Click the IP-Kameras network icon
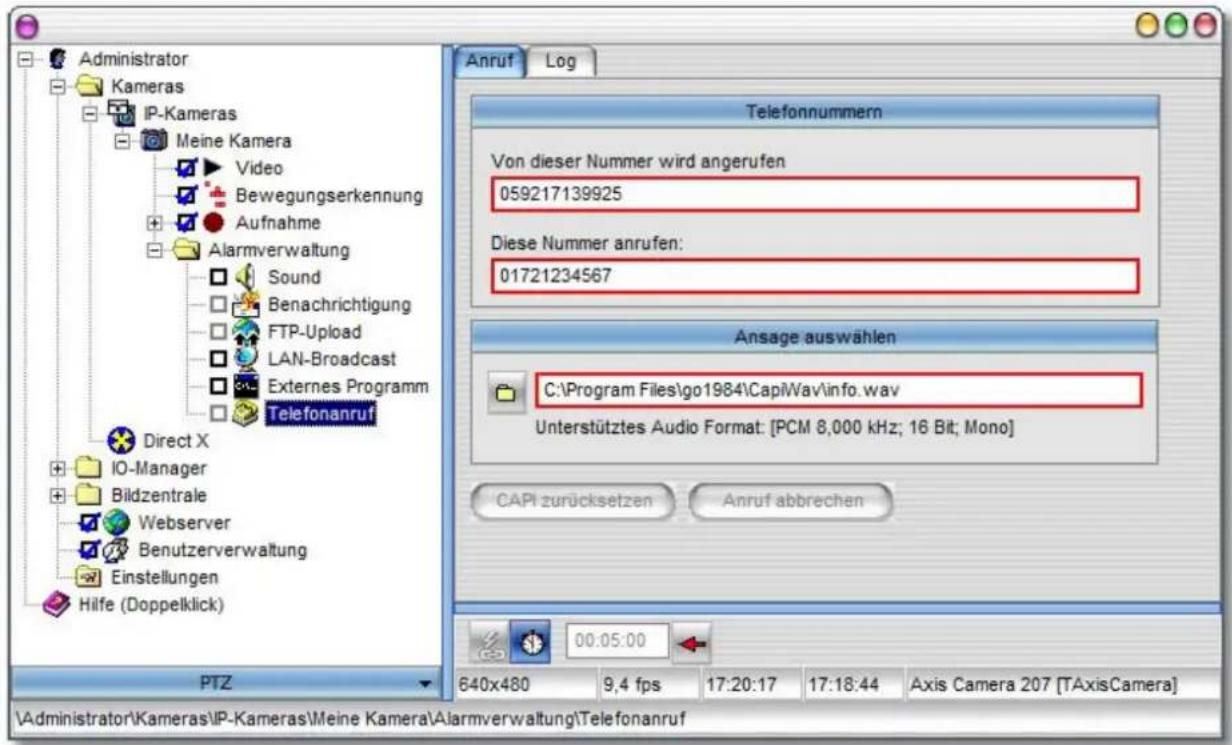This screenshot has height=745, width=1232. (x=121, y=114)
